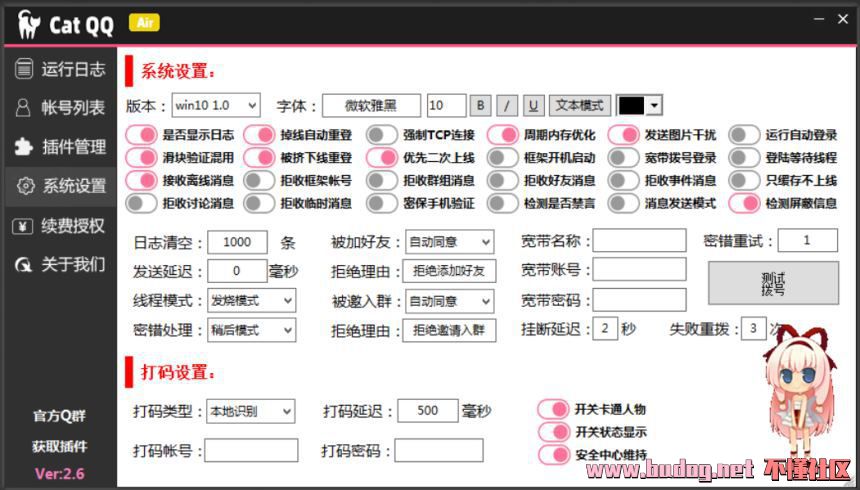Click the 打码延迟 field 500

point(428,410)
